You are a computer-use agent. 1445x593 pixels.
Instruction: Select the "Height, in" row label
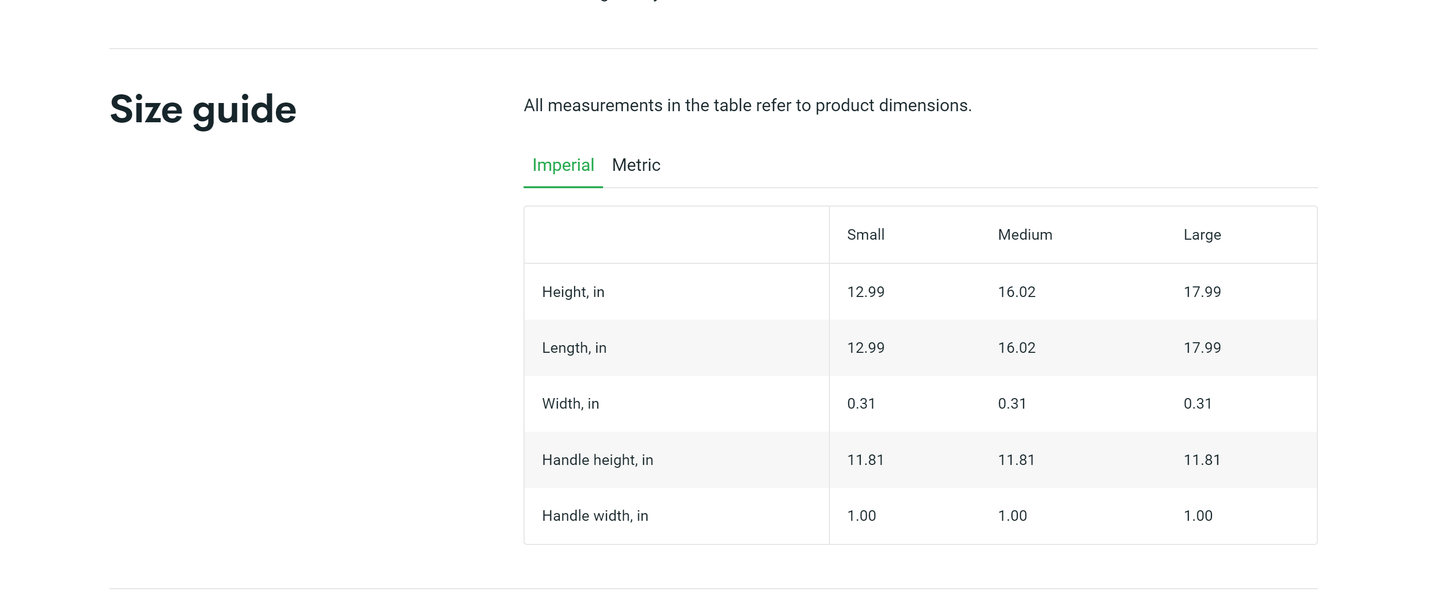(573, 292)
